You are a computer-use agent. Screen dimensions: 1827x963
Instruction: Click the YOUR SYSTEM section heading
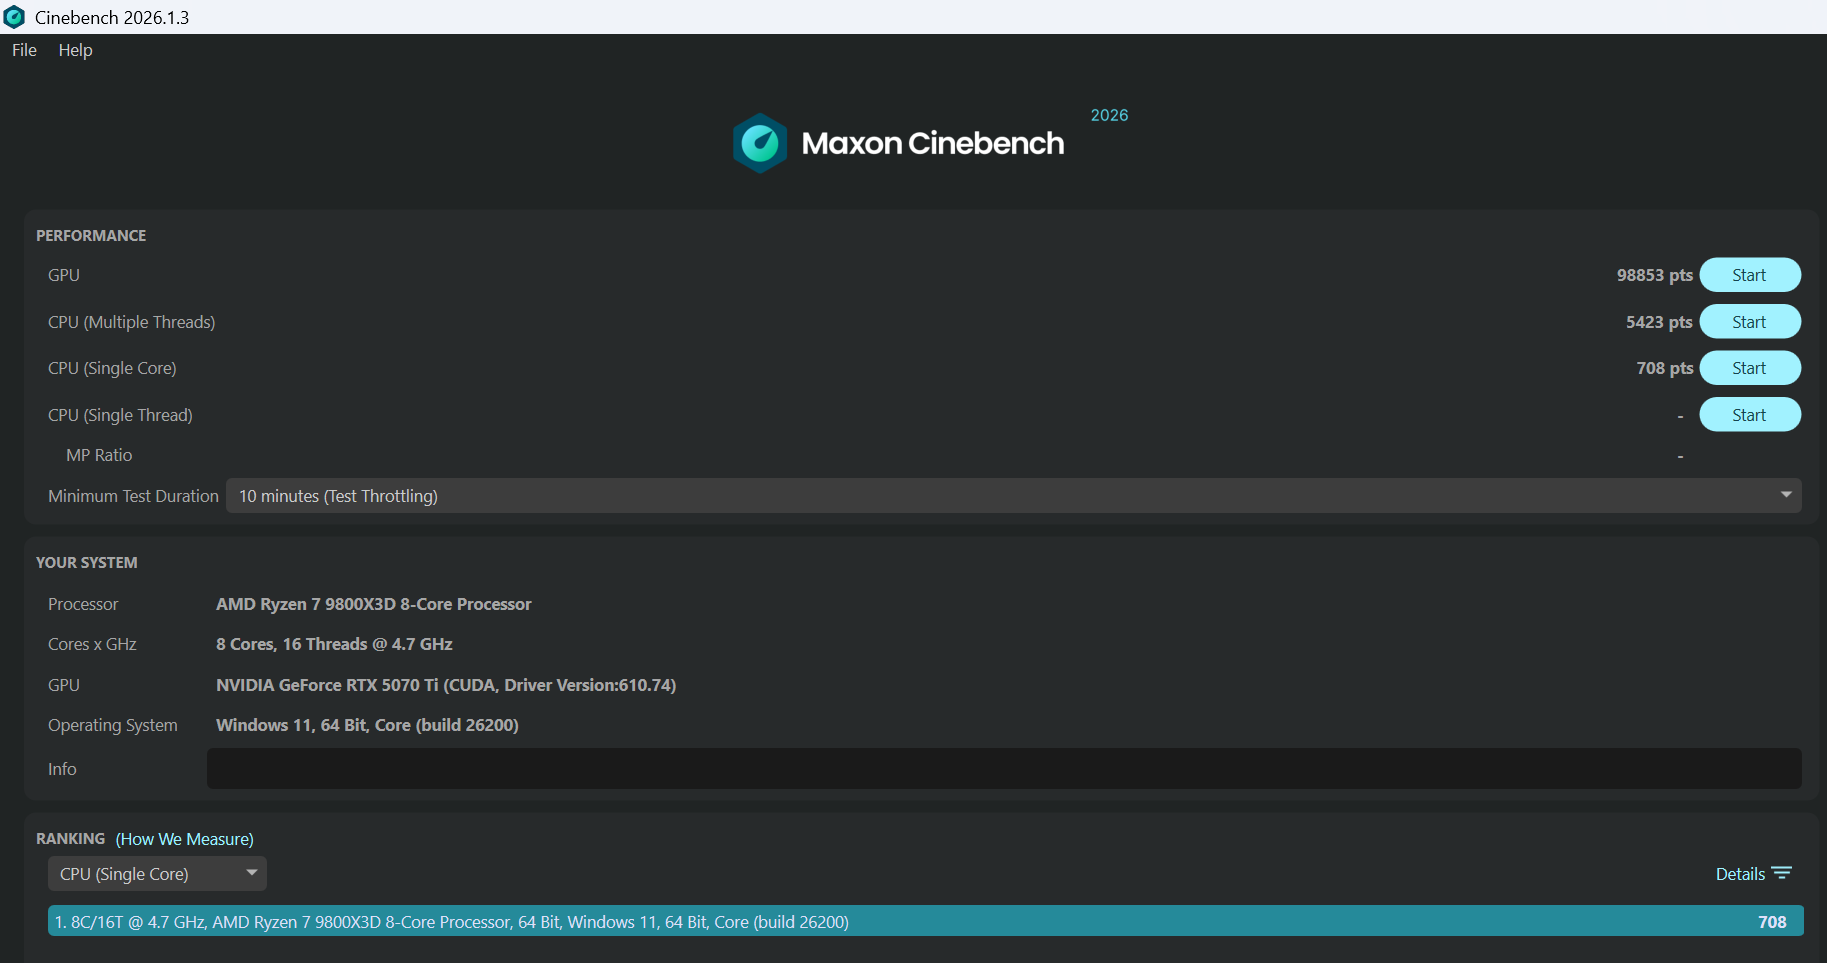coord(87,562)
